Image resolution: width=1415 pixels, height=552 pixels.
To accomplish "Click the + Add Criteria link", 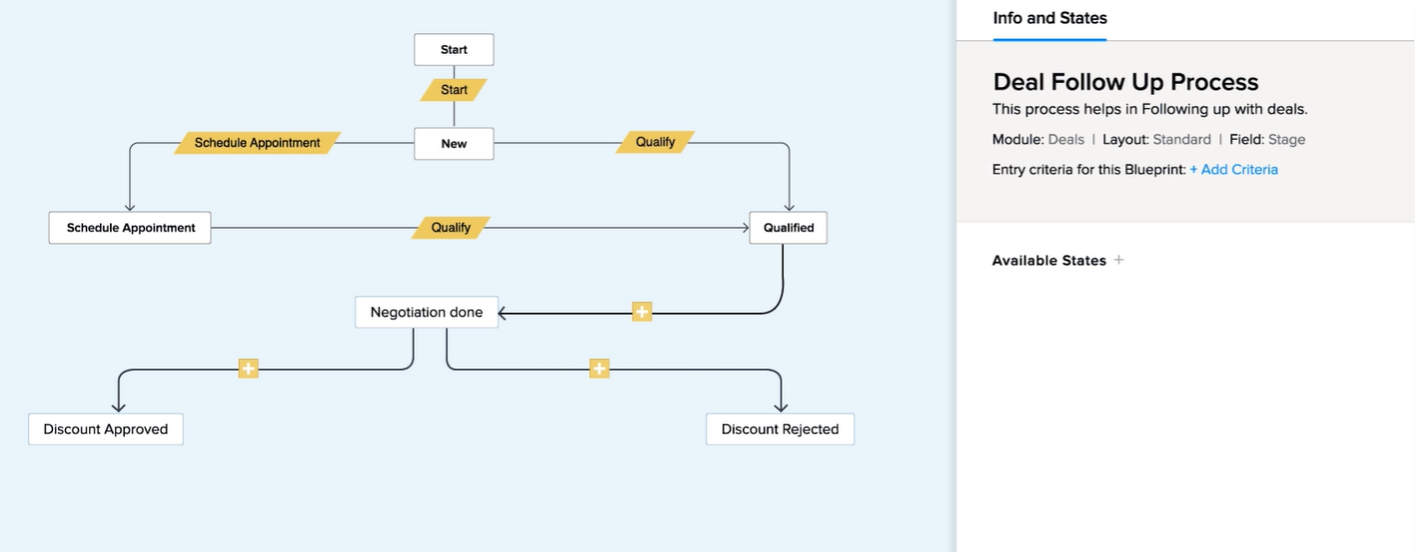I will [1234, 169].
